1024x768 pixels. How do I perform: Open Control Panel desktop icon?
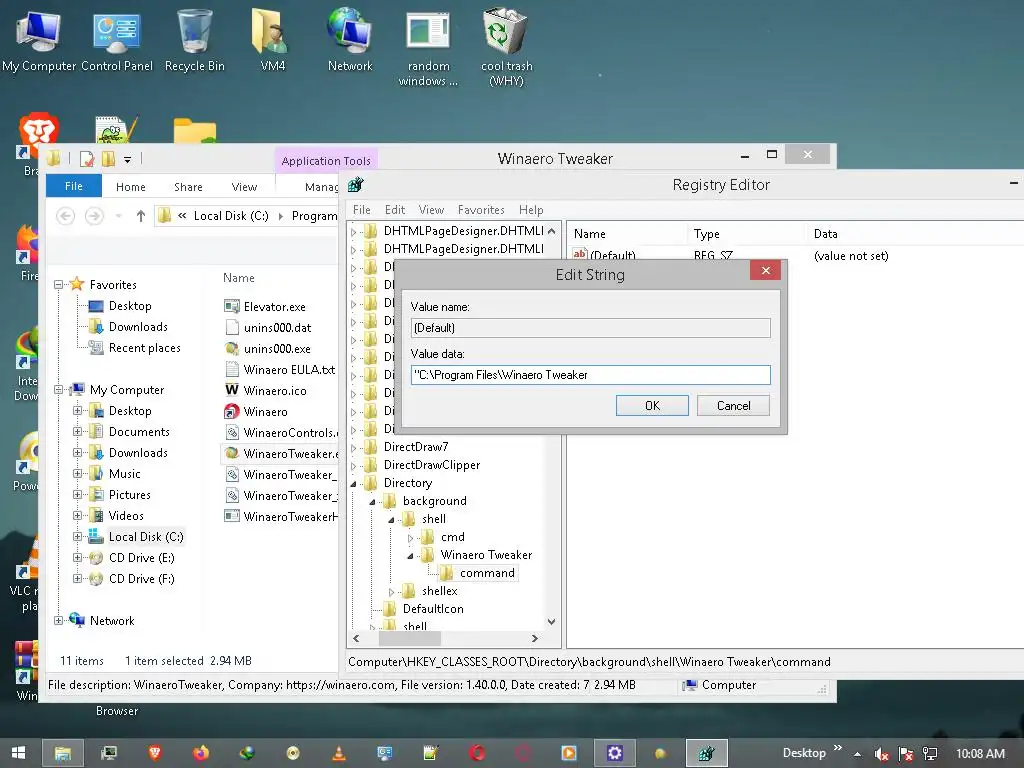116,40
